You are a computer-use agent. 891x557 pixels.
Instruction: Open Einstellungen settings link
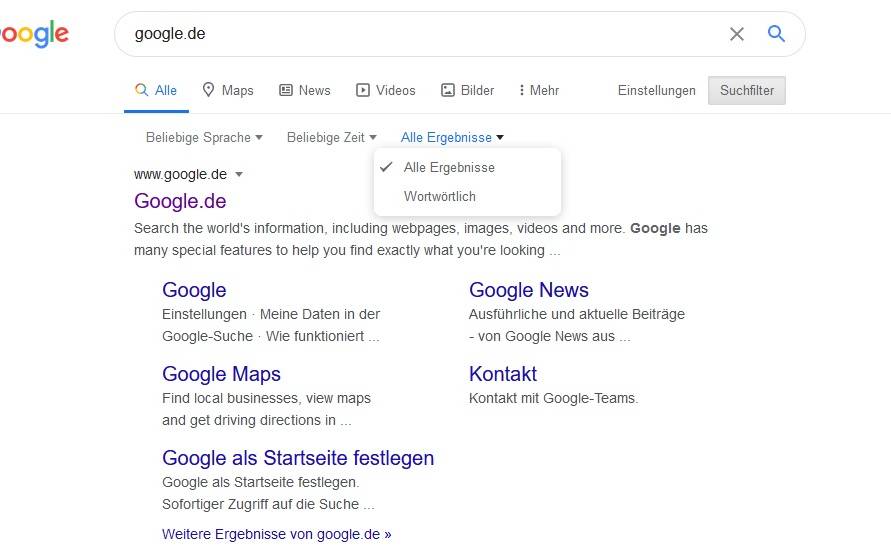(x=656, y=90)
